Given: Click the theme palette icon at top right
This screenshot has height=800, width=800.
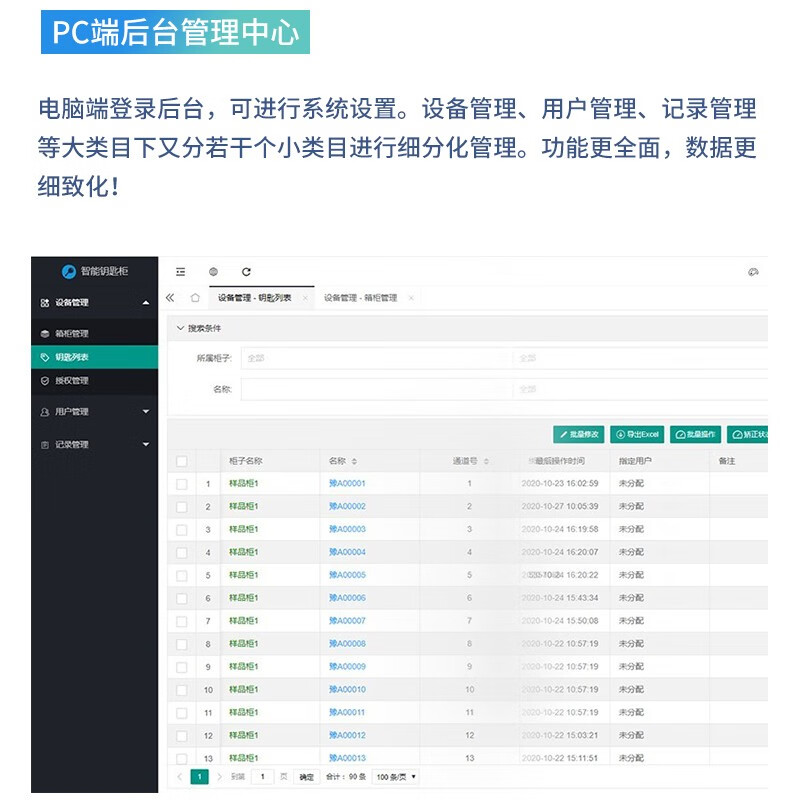Looking at the screenshot, I should pyautogui.click(x=754, y=272).
